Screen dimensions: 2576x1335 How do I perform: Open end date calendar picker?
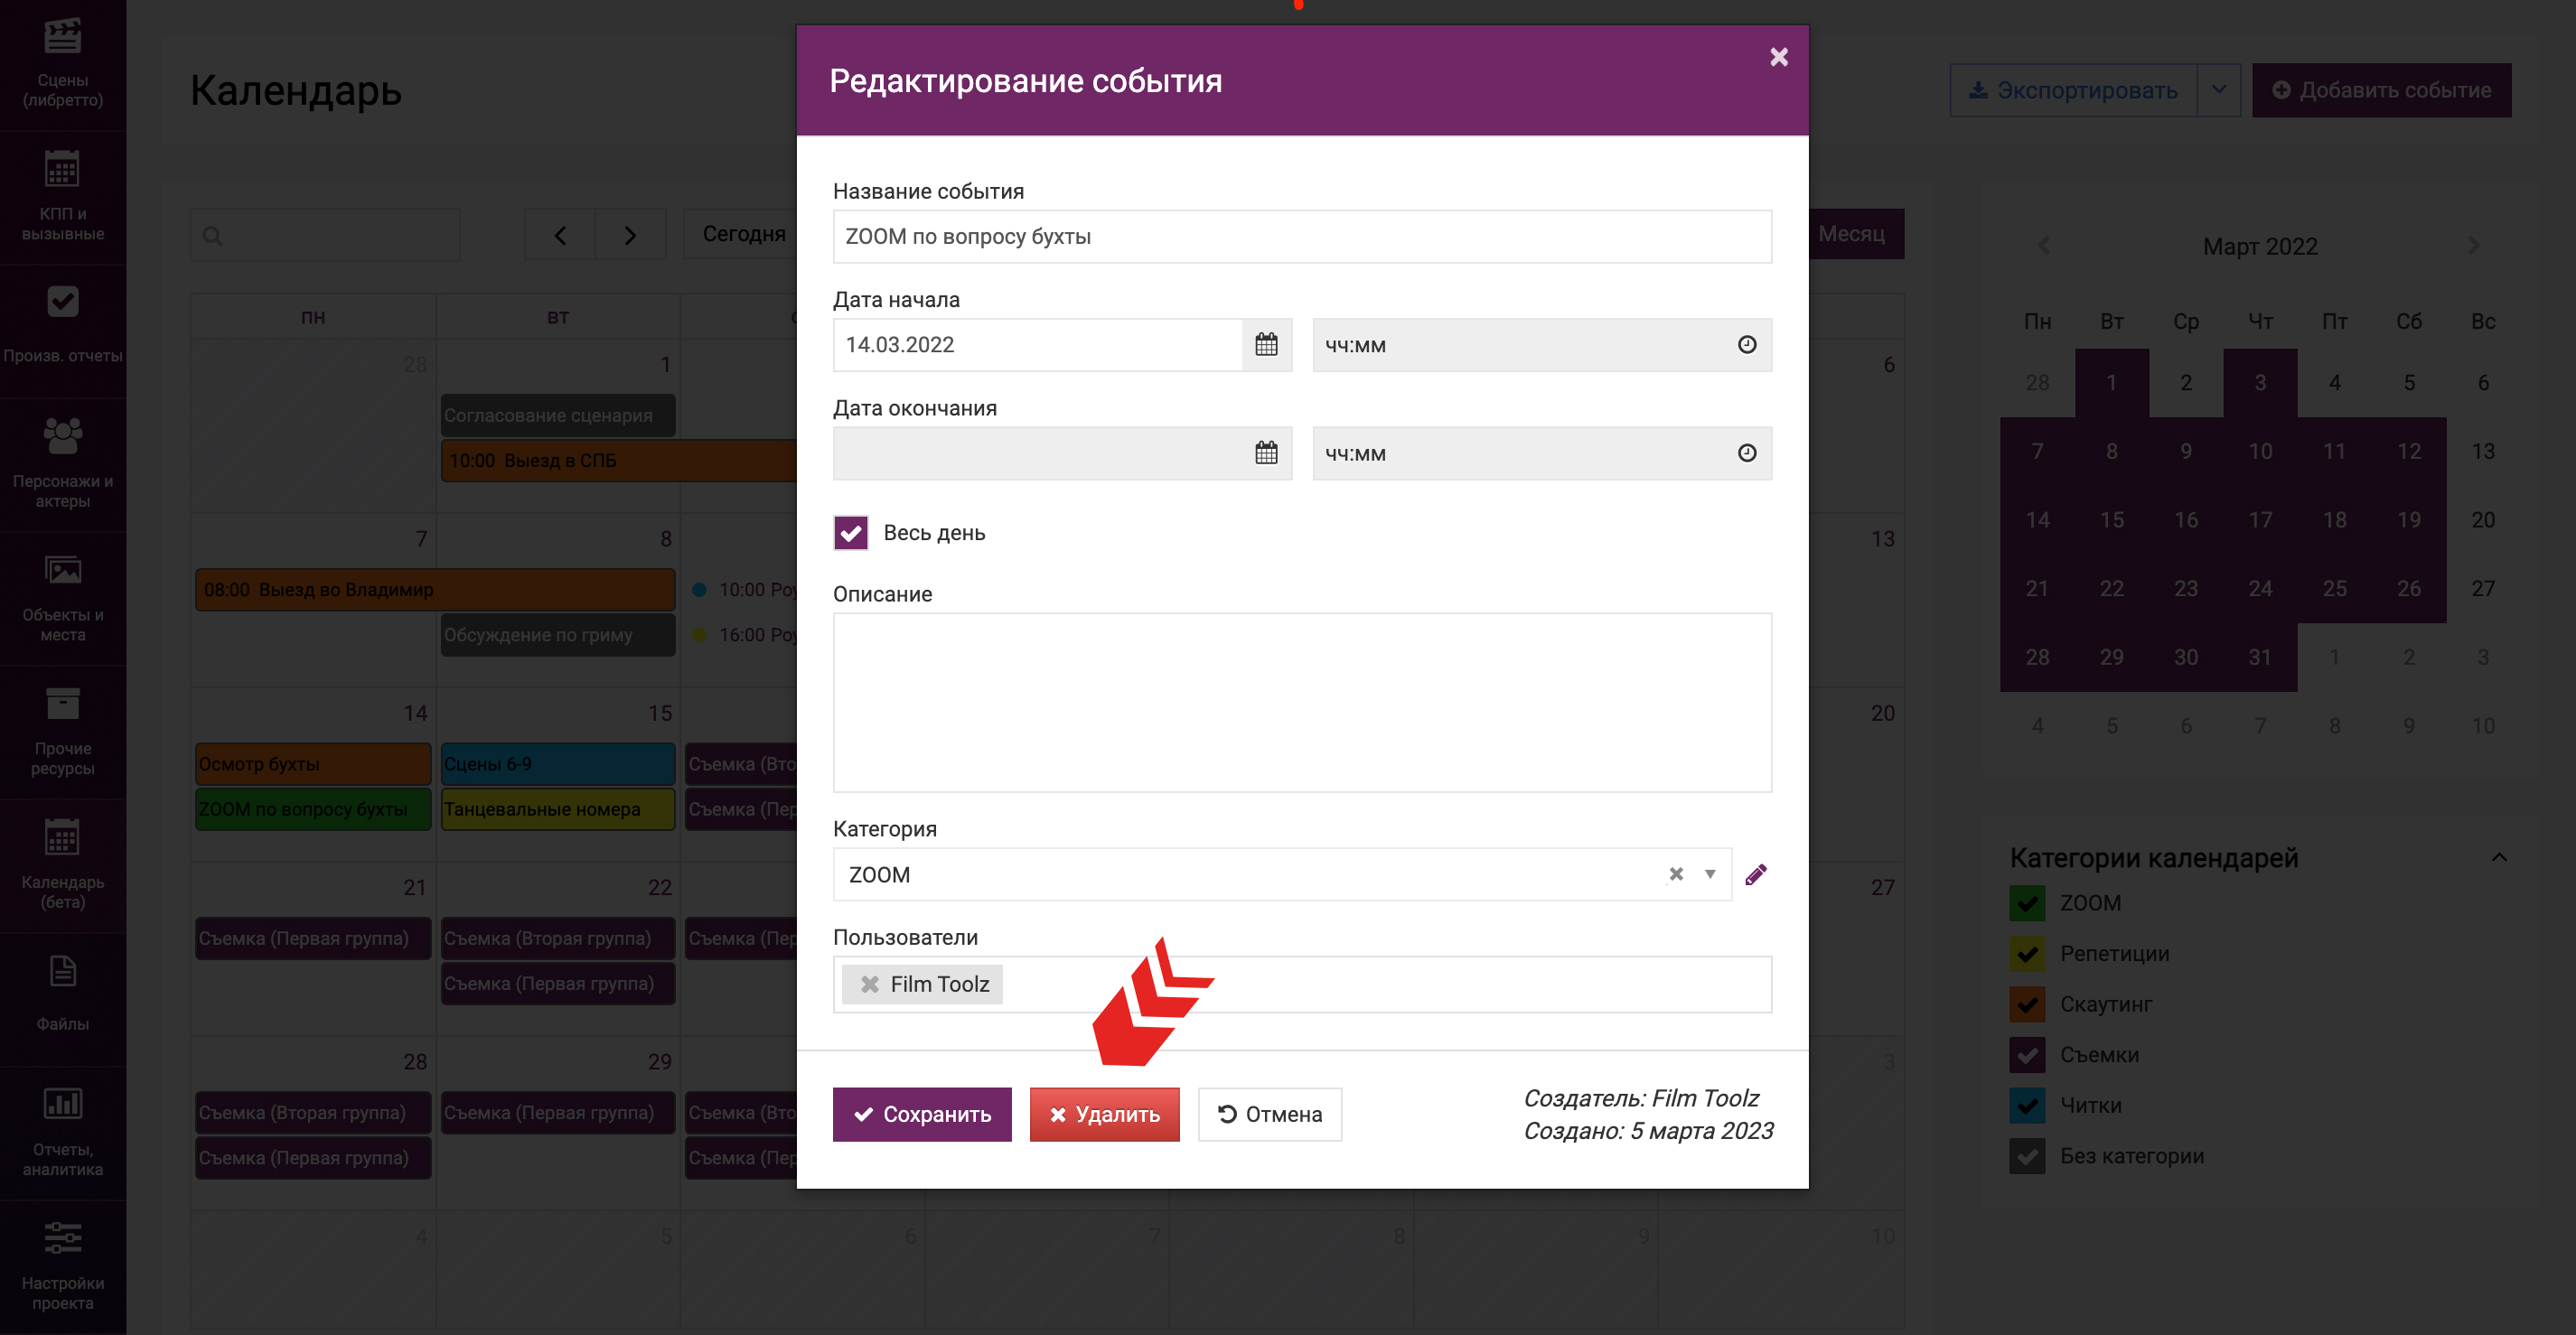click(1266, 453)
